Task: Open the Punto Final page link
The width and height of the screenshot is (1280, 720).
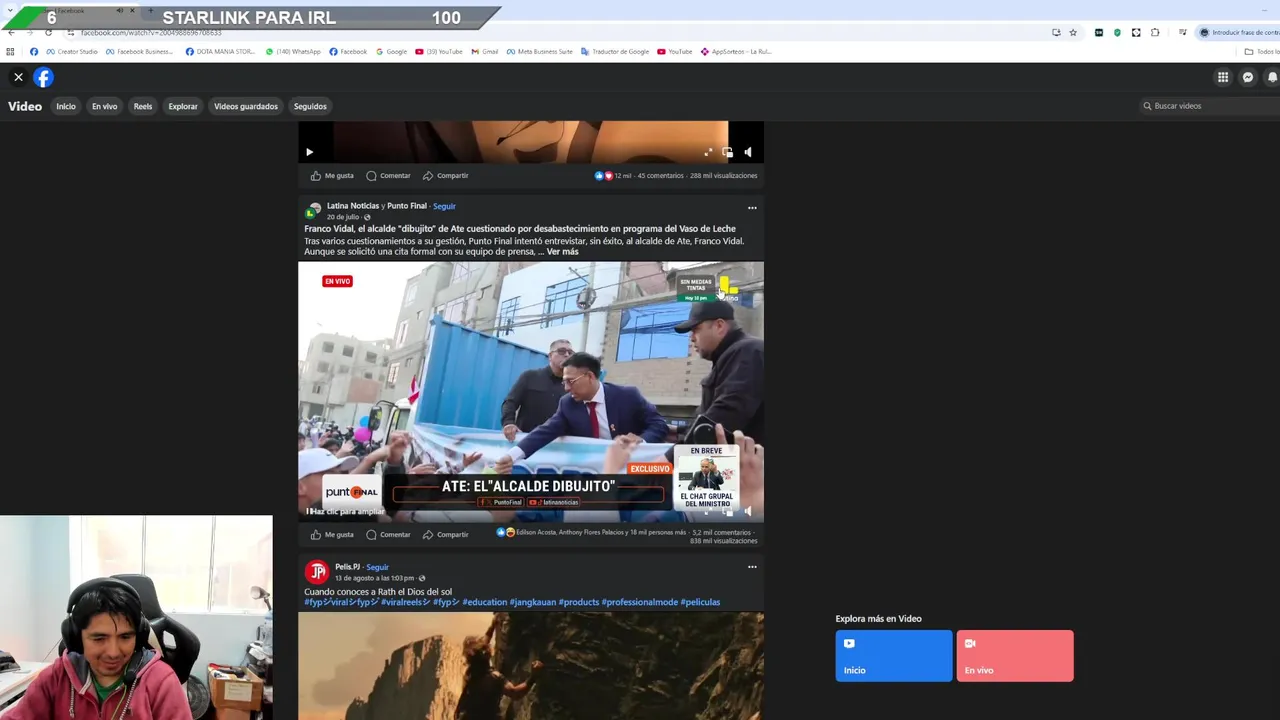Action: [x=407, y=206]
